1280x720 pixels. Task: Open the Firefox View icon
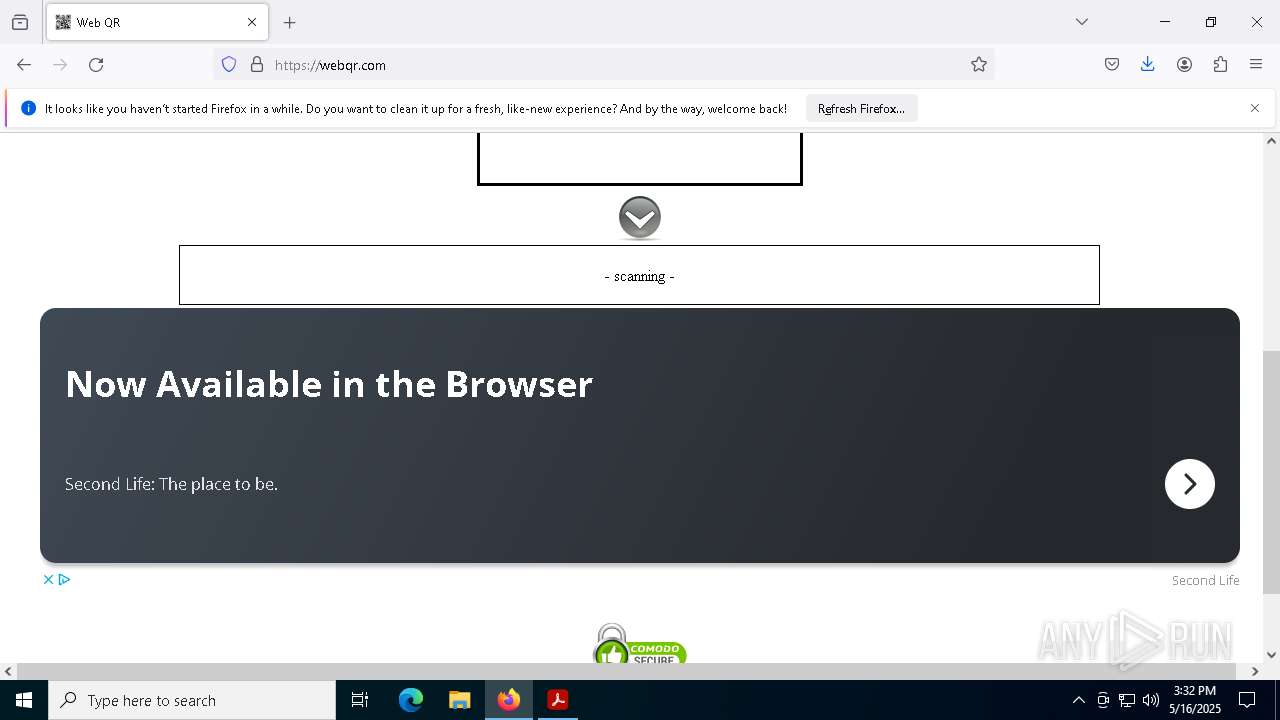pos(20,22)
